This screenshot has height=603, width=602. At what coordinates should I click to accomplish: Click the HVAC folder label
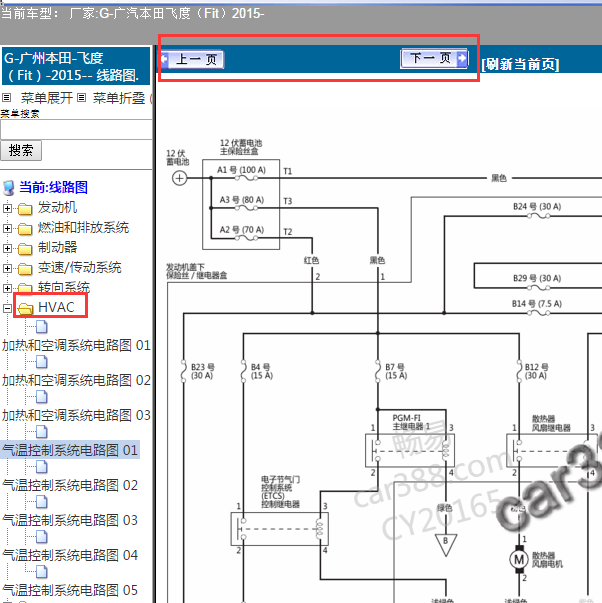[x=56, y=308]
